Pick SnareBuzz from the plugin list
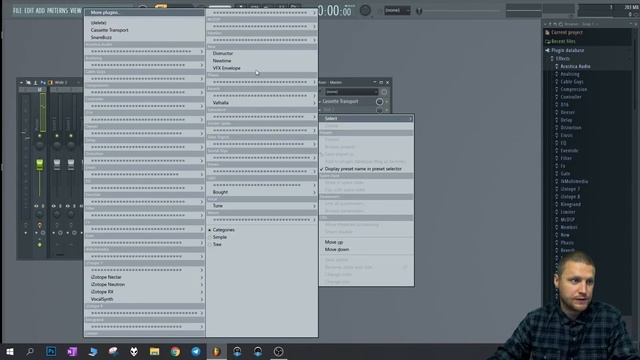The height and width of the screenshot is (360, 640). (144, 37)
